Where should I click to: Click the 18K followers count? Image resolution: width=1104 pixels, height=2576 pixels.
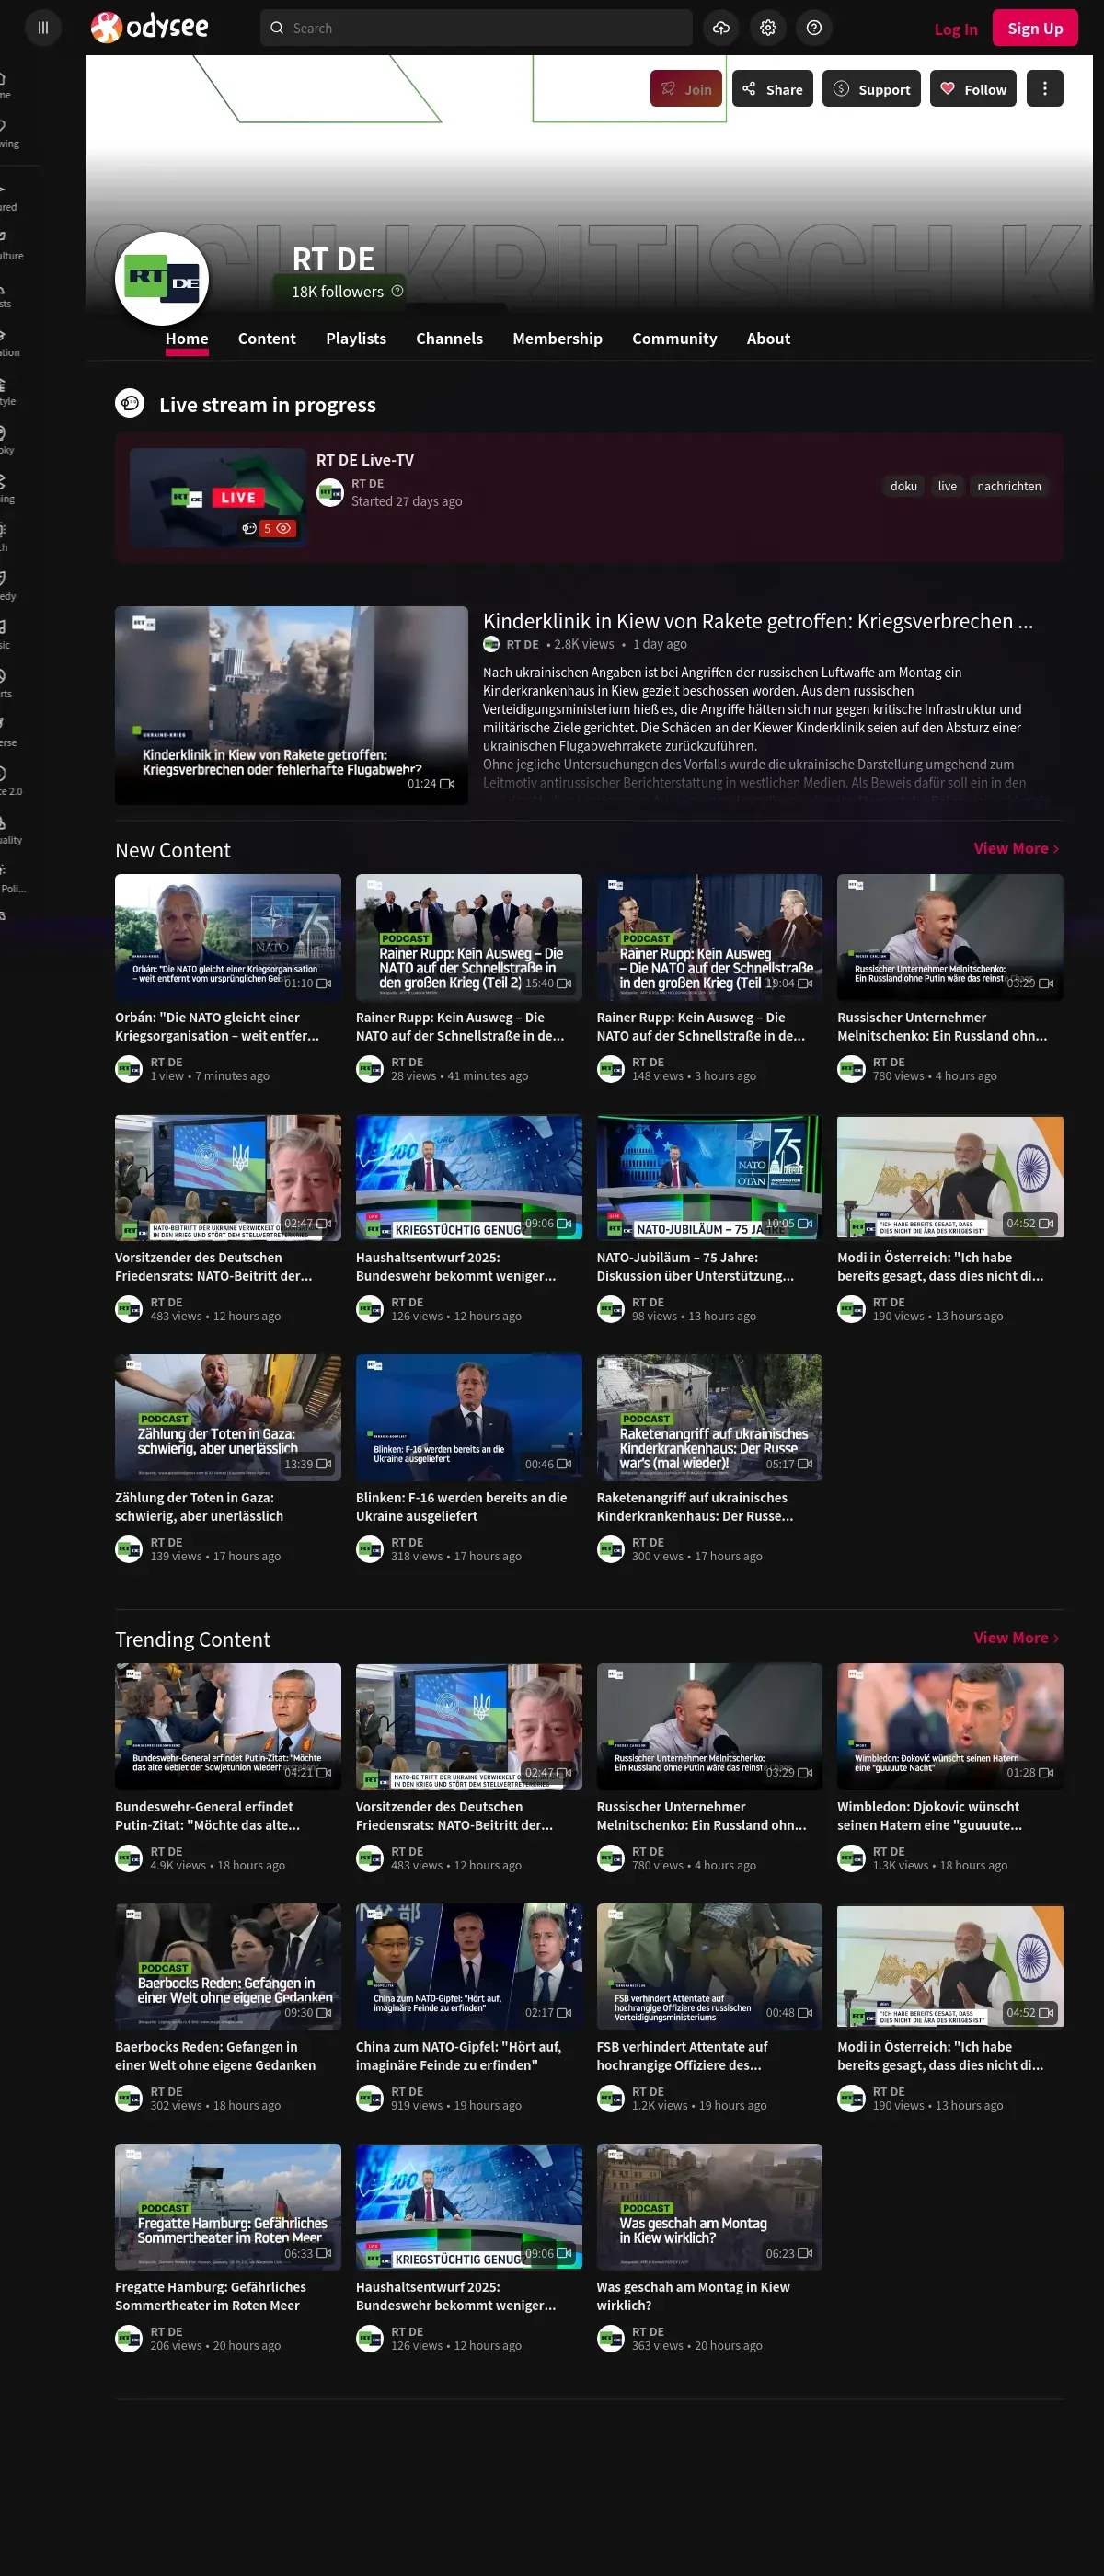coord(338,291)
